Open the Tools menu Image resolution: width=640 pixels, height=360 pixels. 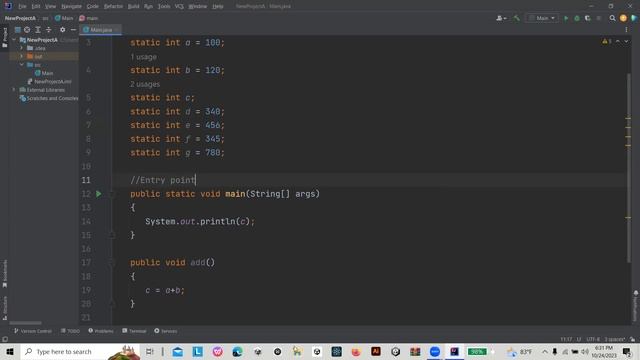coord(164,7)
